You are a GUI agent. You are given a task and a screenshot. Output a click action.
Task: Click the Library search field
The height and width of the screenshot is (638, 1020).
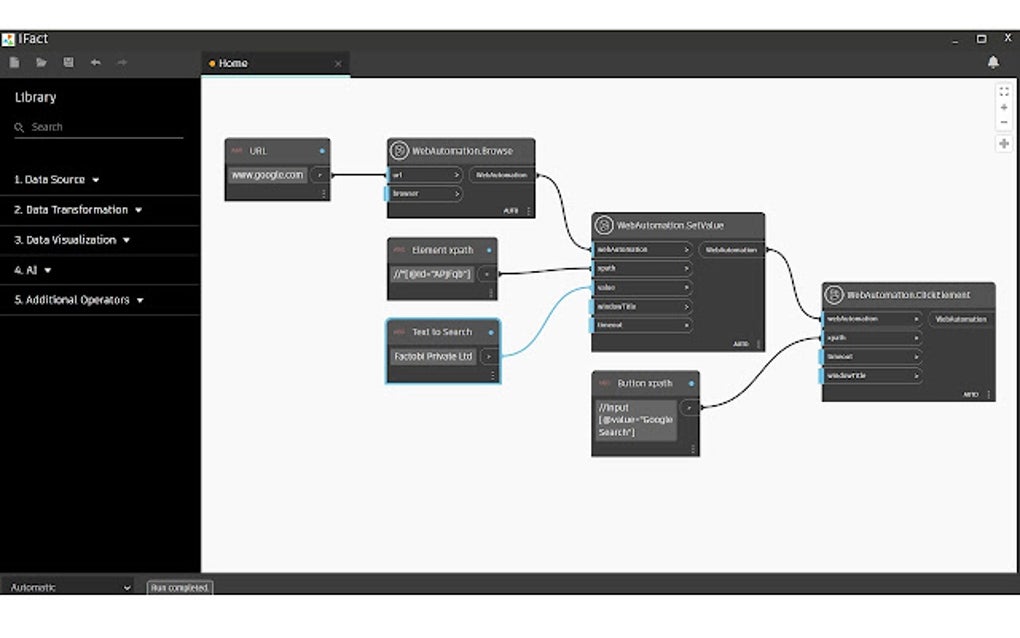click(95, 127)
